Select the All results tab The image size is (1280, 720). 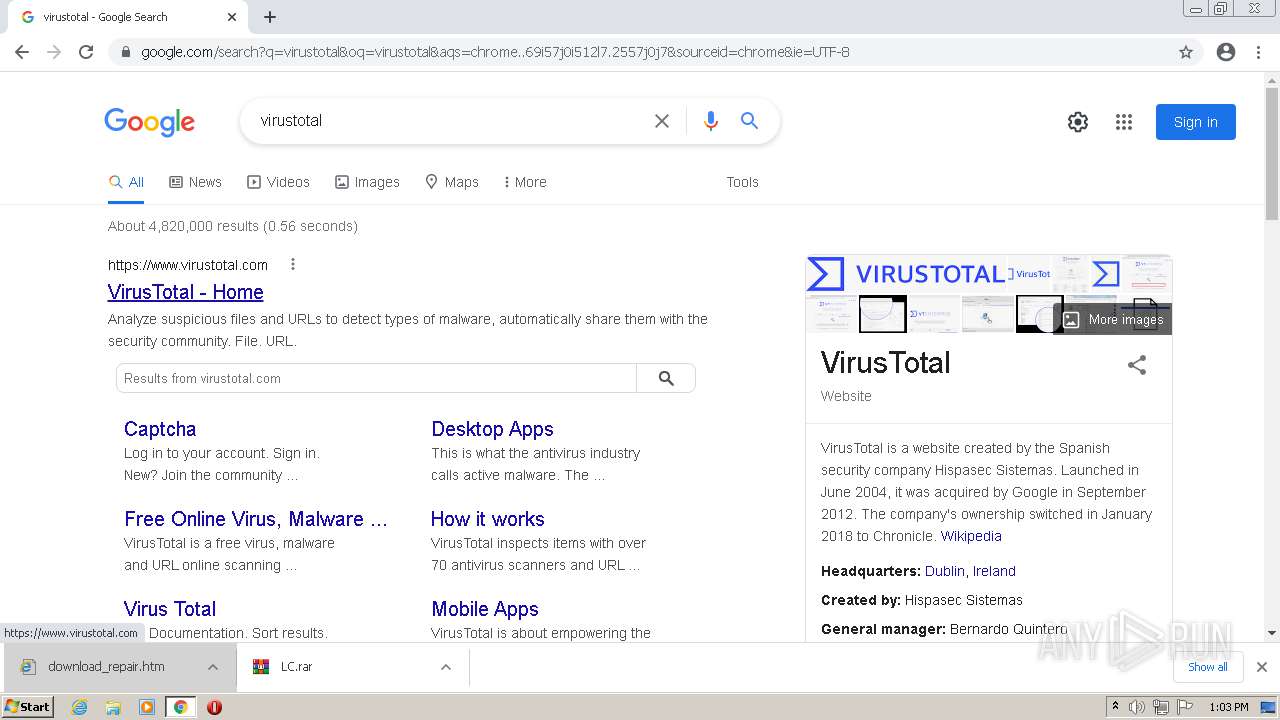(x=126, y=182)
